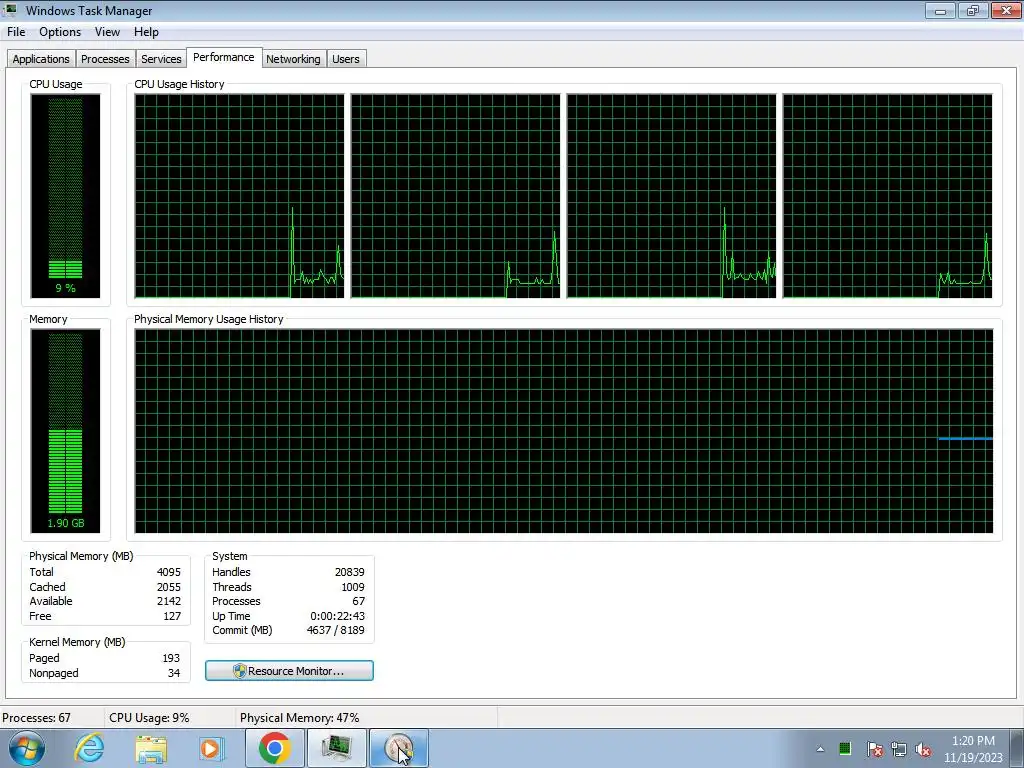
Task: Switch to the Processes tab
Action: [x=105, y=59]
